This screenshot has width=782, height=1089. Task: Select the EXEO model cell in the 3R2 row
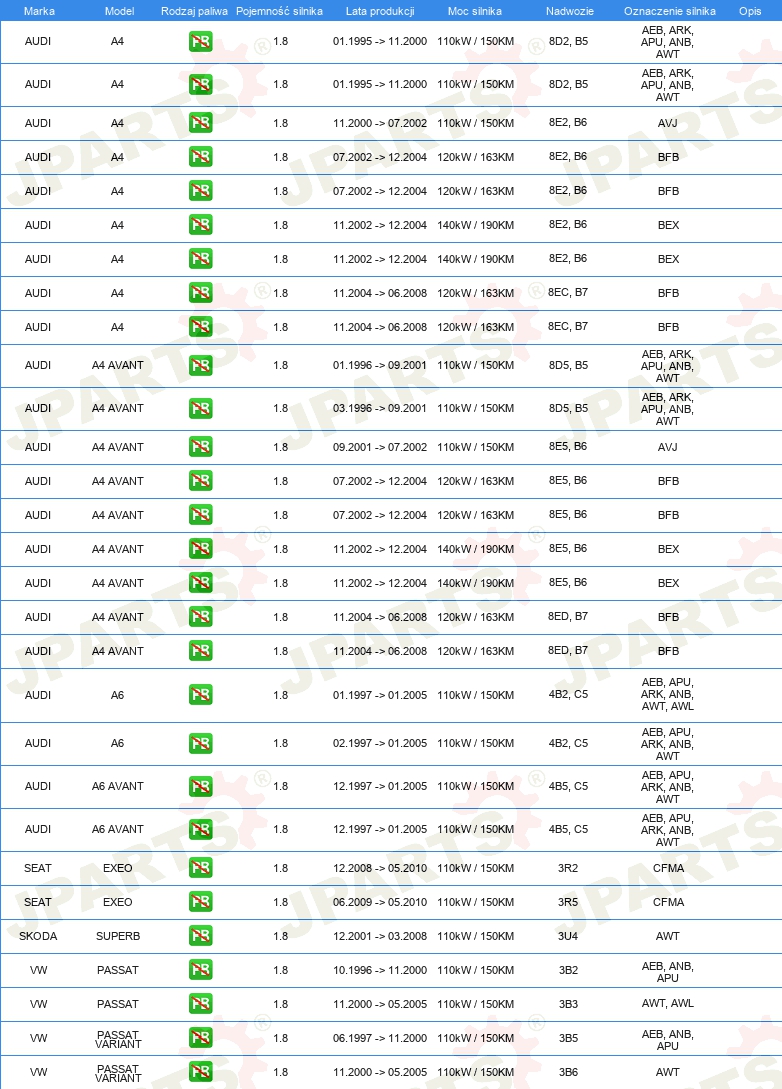point(117,868)
